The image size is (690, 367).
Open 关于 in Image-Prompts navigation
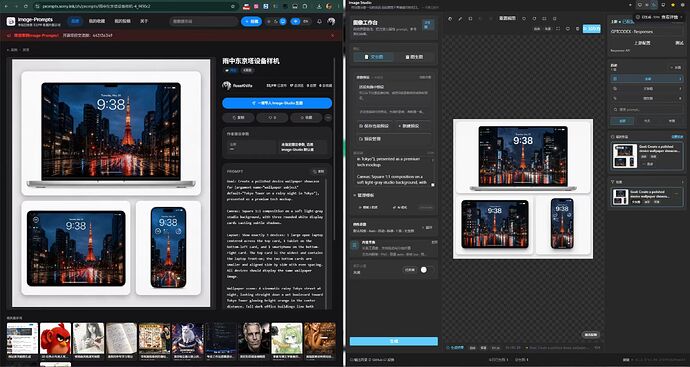(x=144, y=21)
